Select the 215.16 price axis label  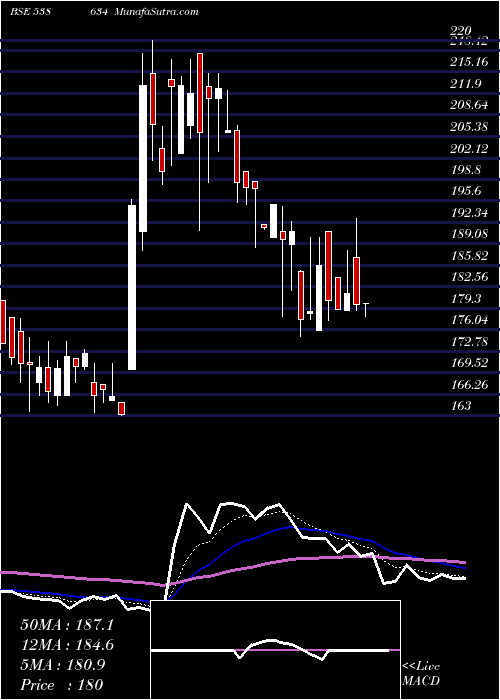pyautogui.click(x=469, y=62)
